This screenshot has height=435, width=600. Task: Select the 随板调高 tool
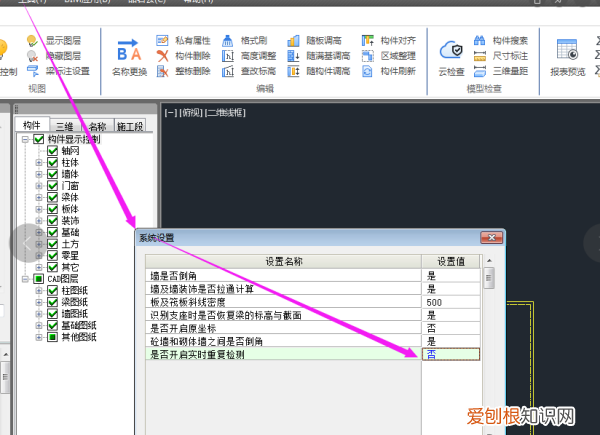[x=315, y=41]
